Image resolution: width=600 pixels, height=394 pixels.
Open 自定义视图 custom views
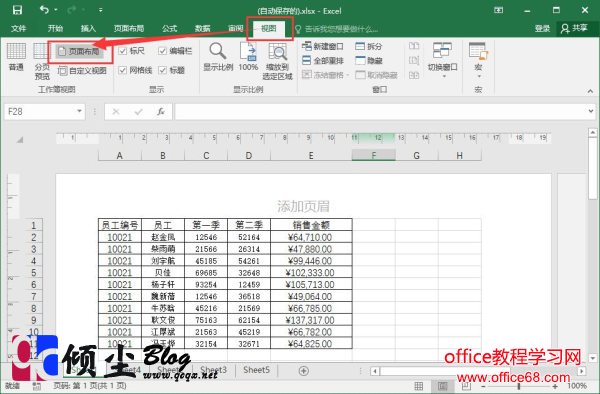[82, 71]
